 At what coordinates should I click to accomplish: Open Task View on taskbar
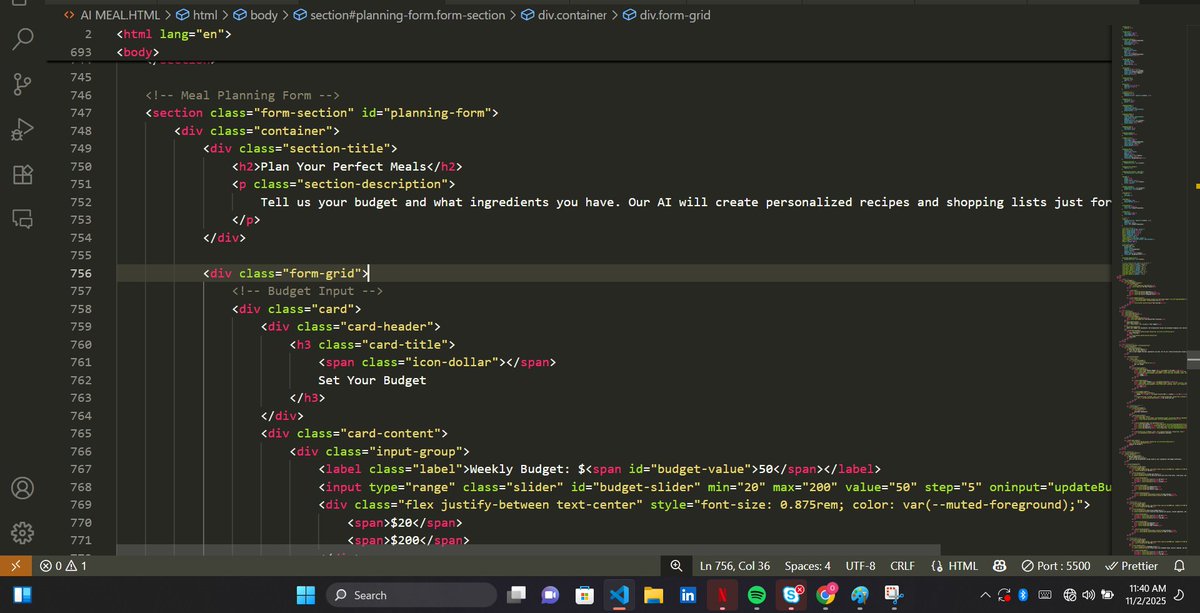[x=516, y=595]
